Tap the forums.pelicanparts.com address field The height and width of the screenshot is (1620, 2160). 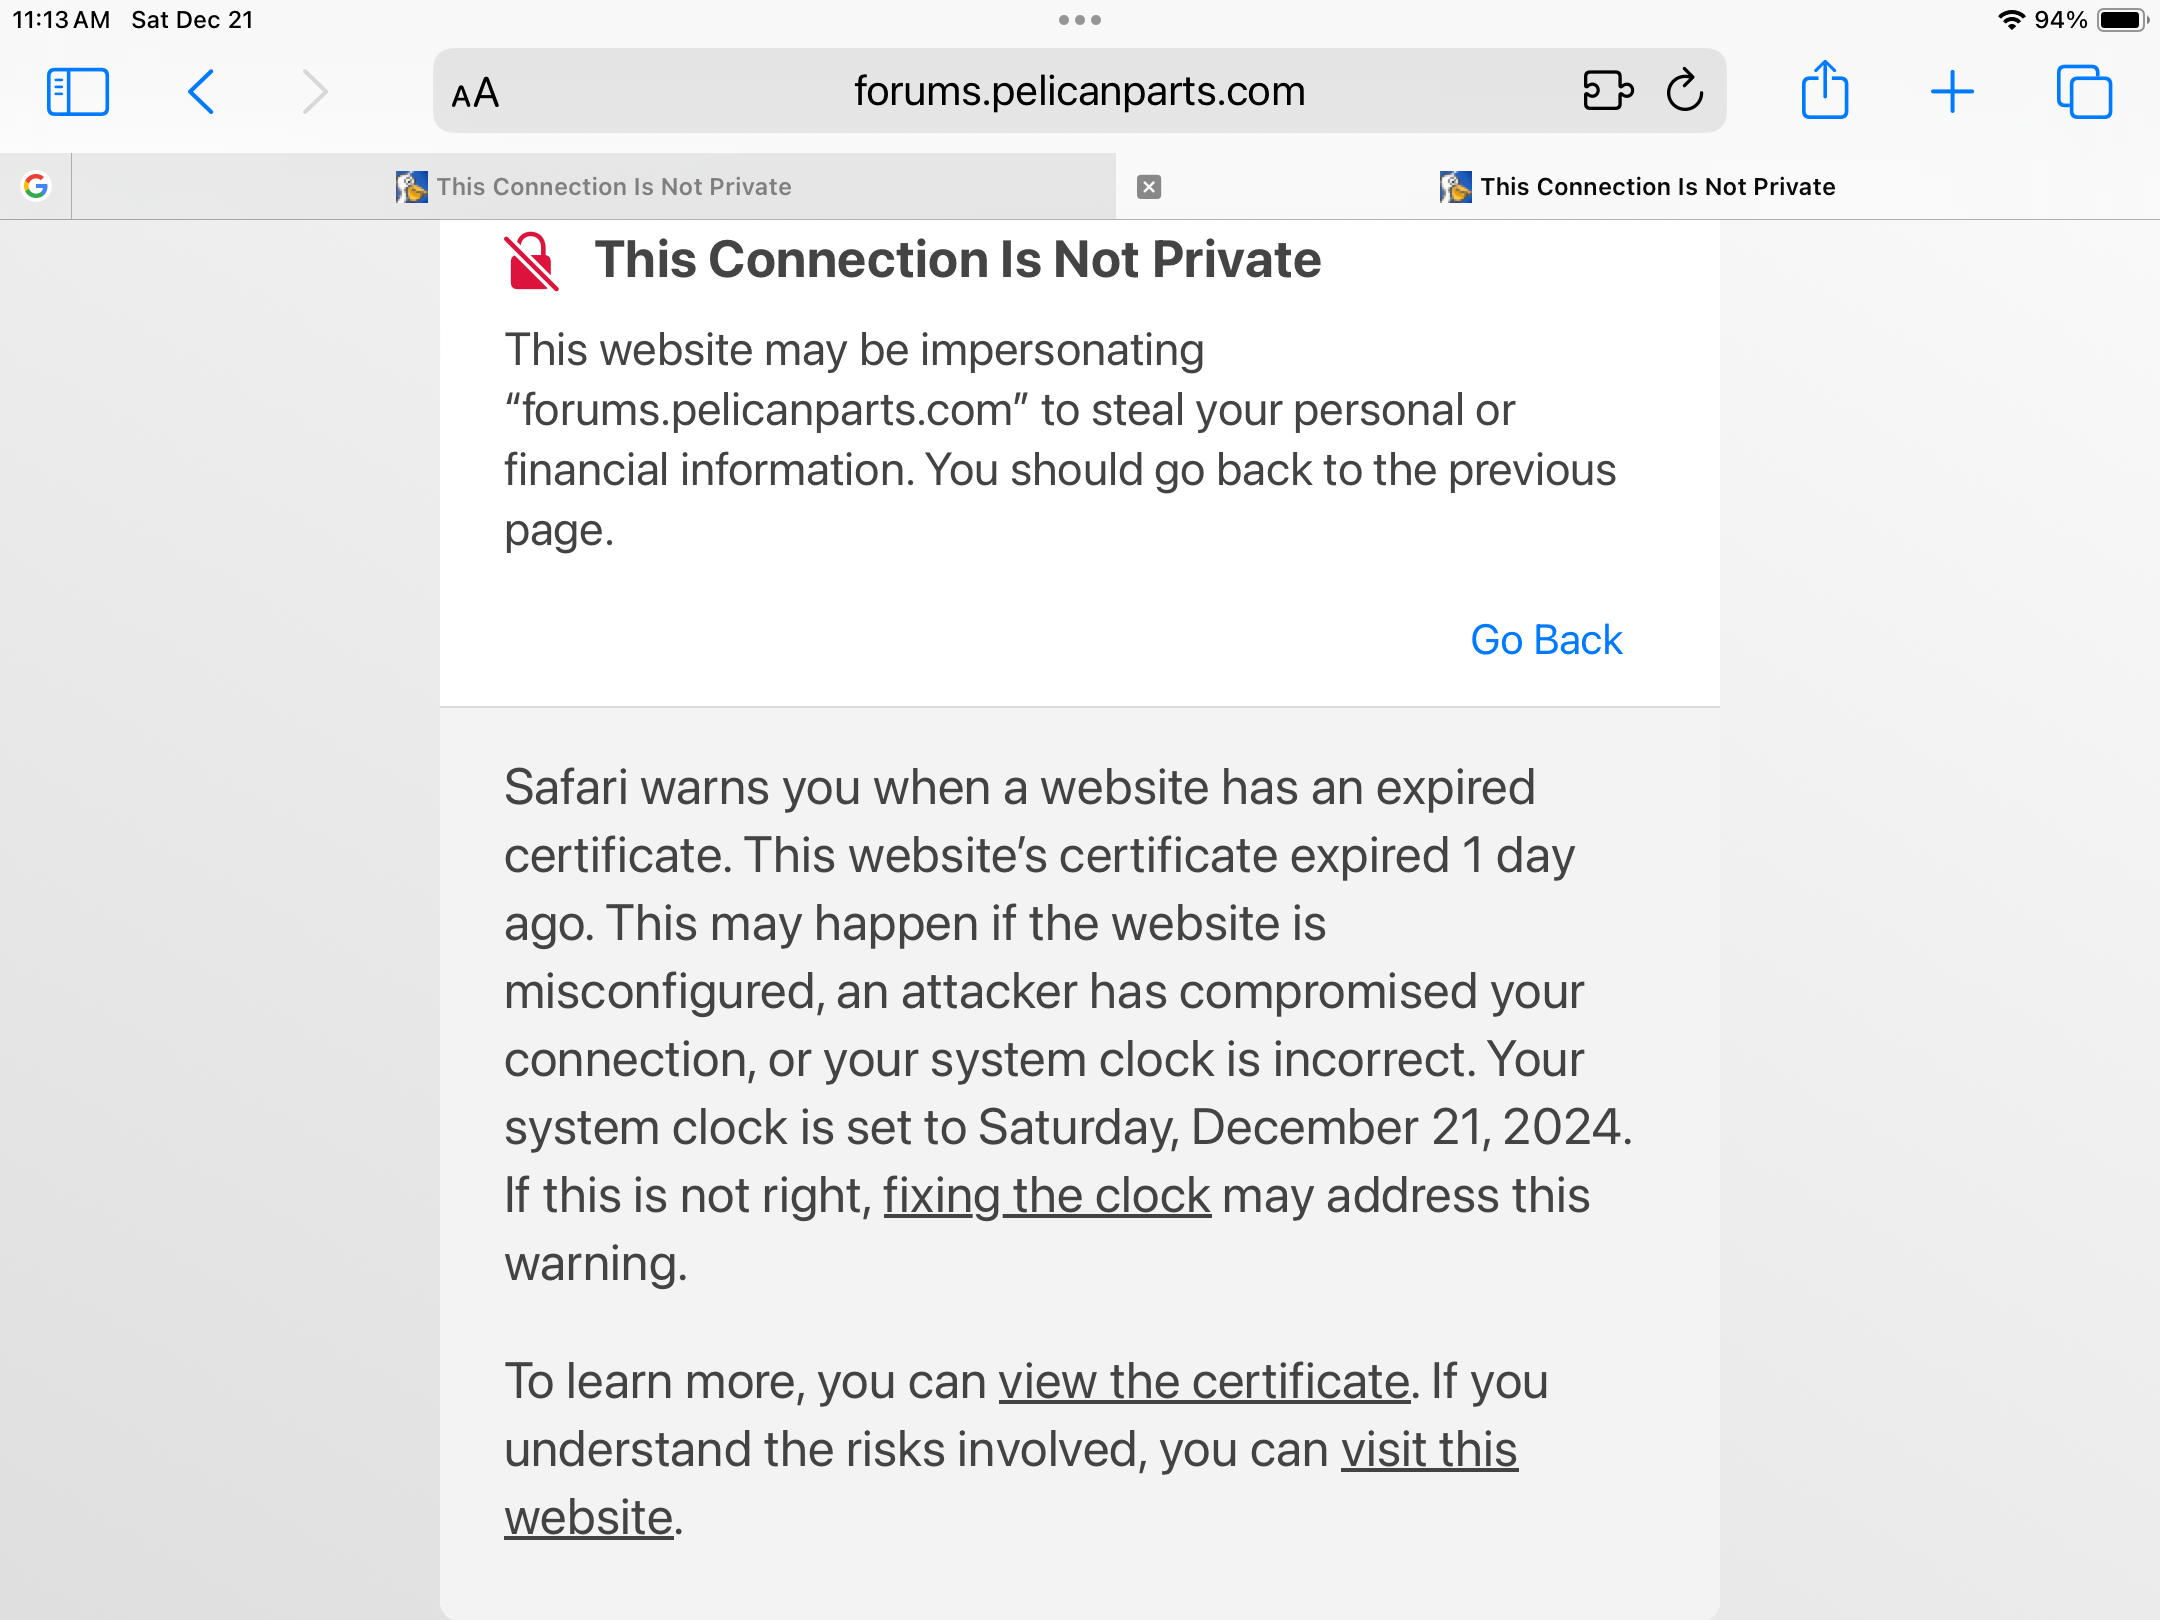pos(1079,91)
